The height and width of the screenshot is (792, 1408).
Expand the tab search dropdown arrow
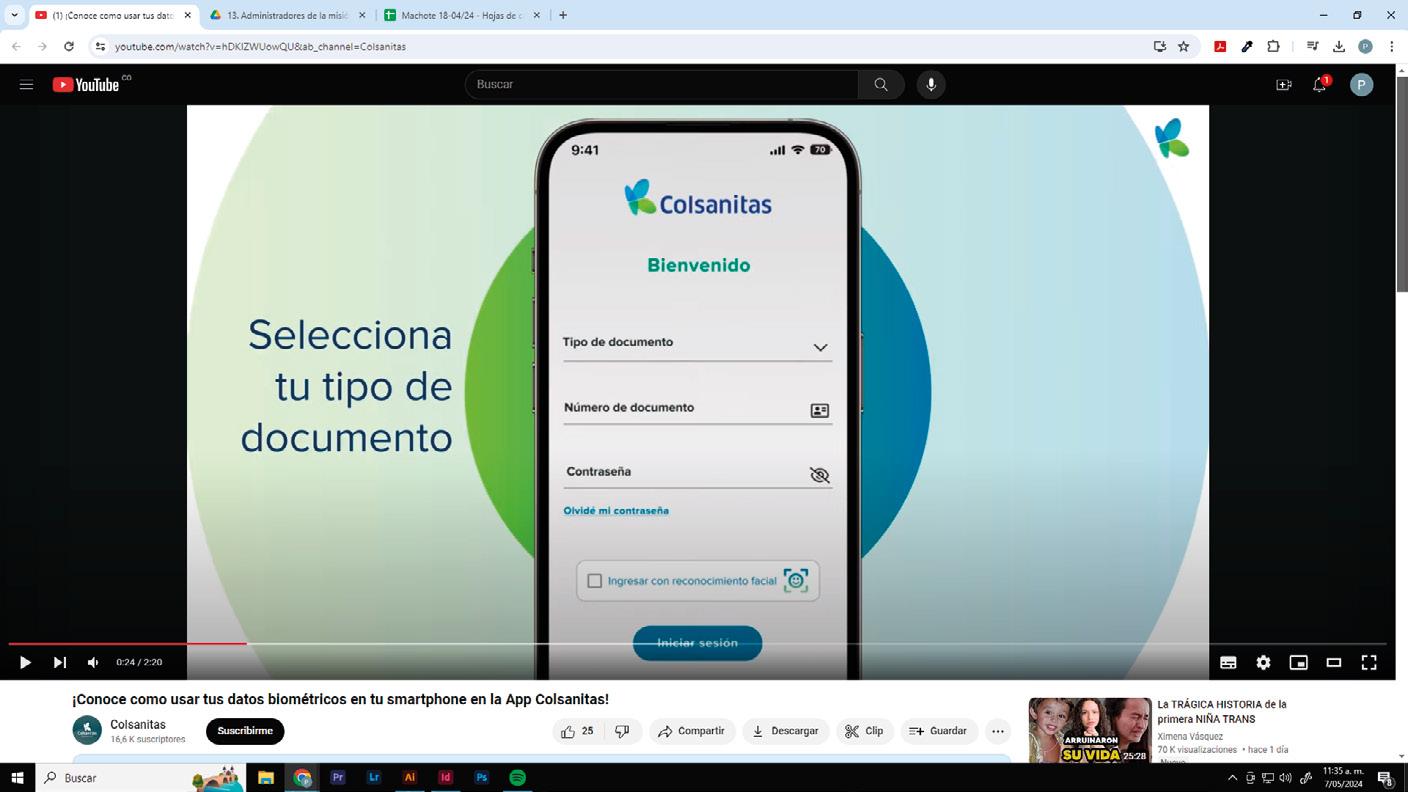pyautogui.click(x=14, y=15)
